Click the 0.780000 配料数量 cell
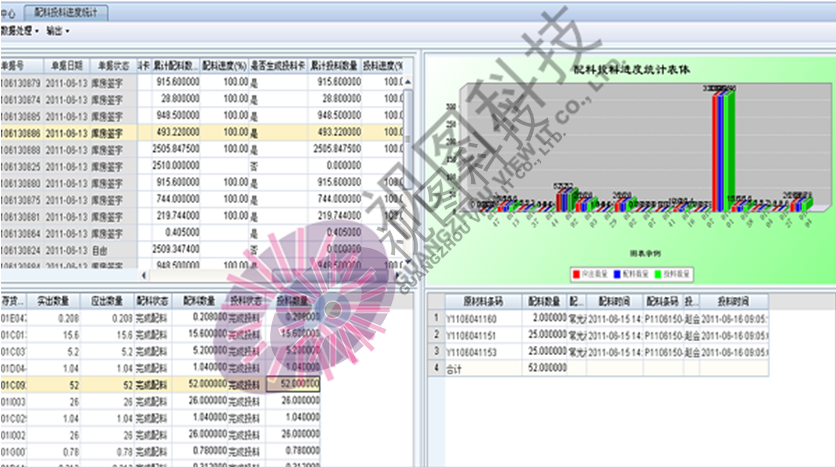 pos(199,452)
